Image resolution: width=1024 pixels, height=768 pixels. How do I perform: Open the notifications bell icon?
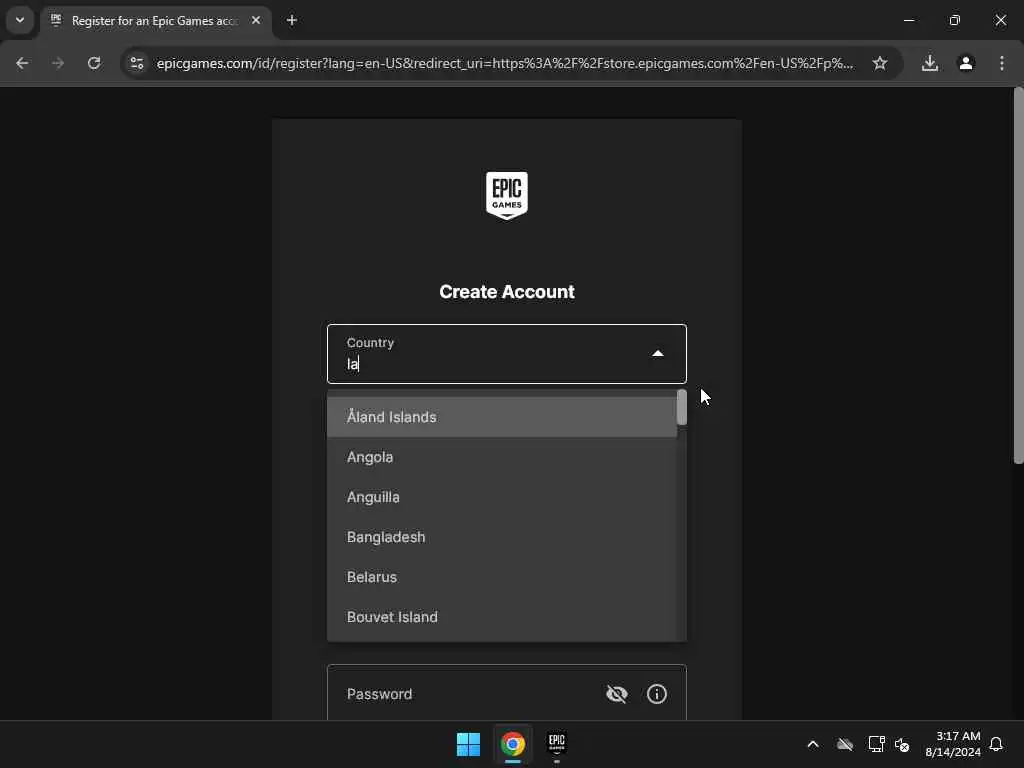tap(996, 744)
